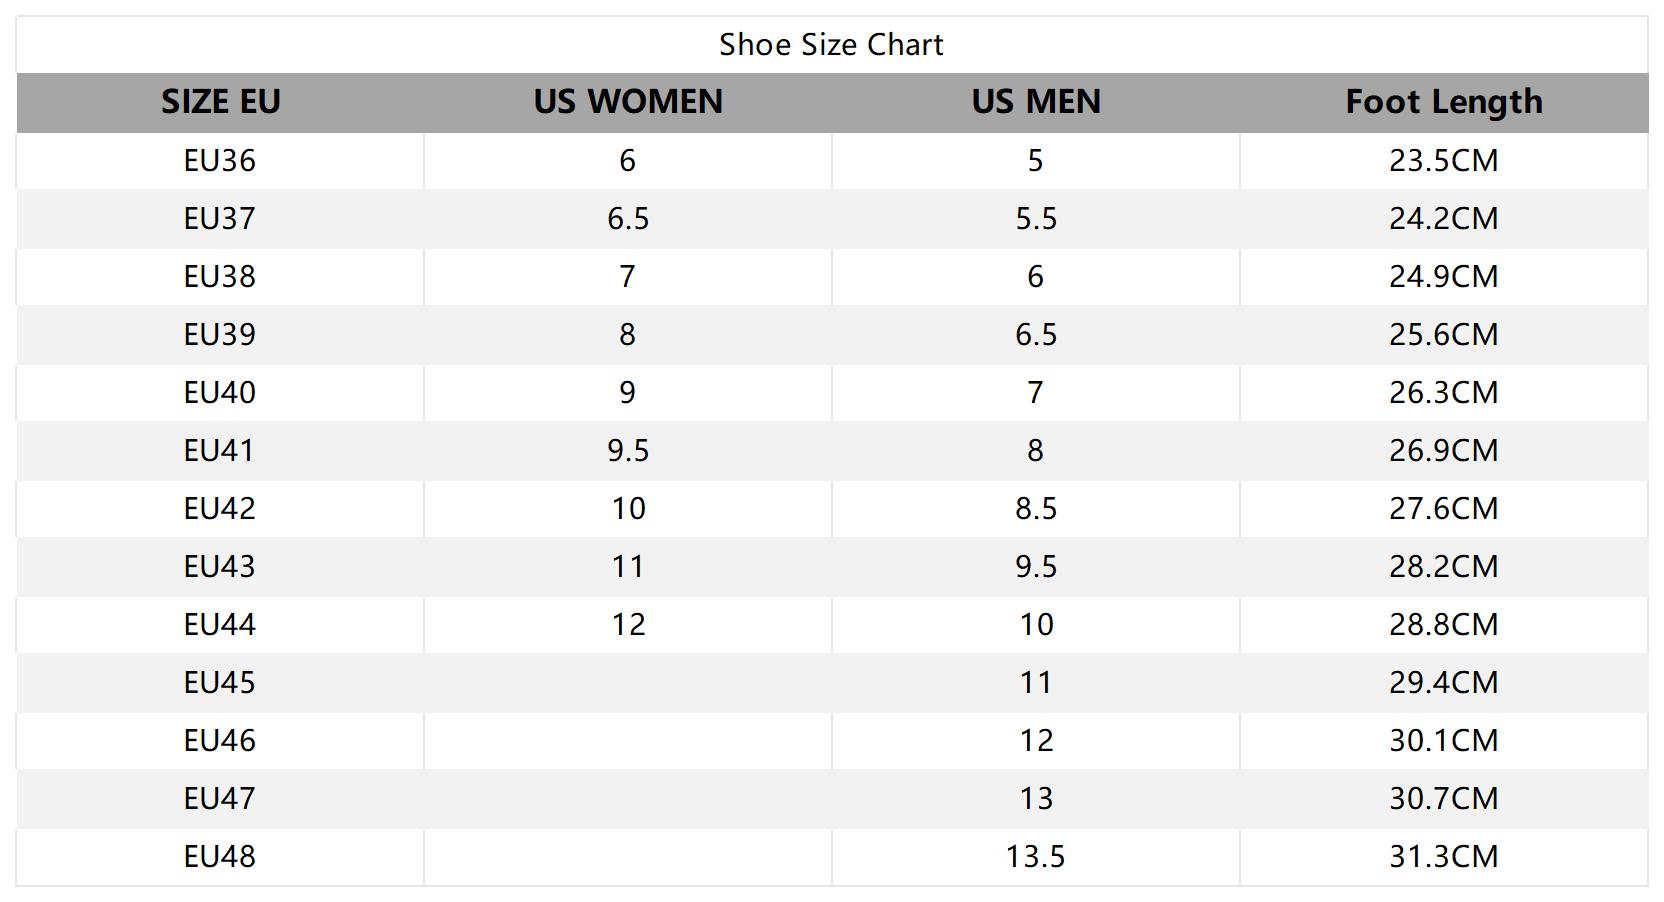Select US women's size 12 cell
Viewport: 1664px width, 902px height.
click(x=628, y=625)
